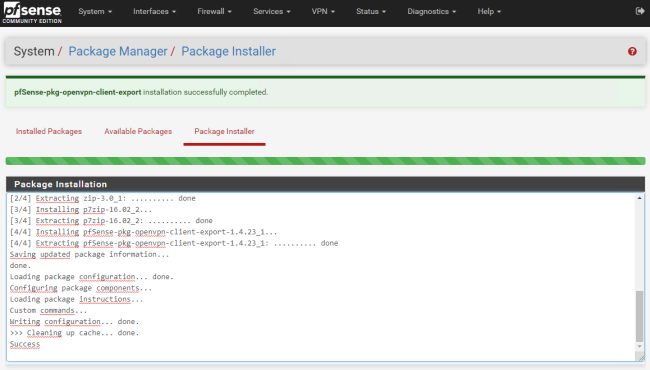Follow the Package Installer breadcrumb link
This screenshot has width=650, height=370.
[228, 51]
